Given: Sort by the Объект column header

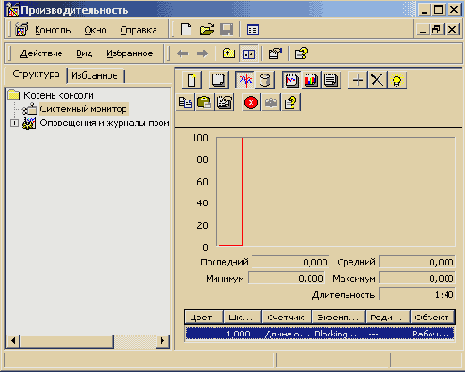Looking at the screenshot, I should click(x=433, y=317).
